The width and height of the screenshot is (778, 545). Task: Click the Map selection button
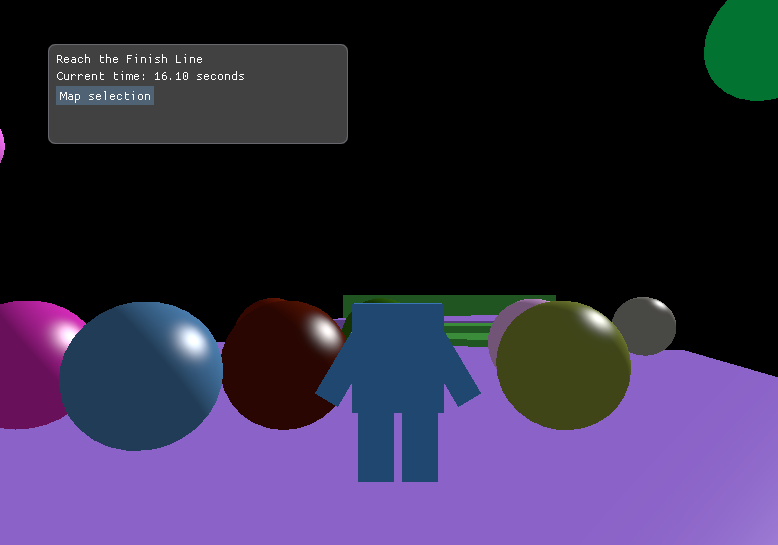pyautogui.click(x=105, y=96)
